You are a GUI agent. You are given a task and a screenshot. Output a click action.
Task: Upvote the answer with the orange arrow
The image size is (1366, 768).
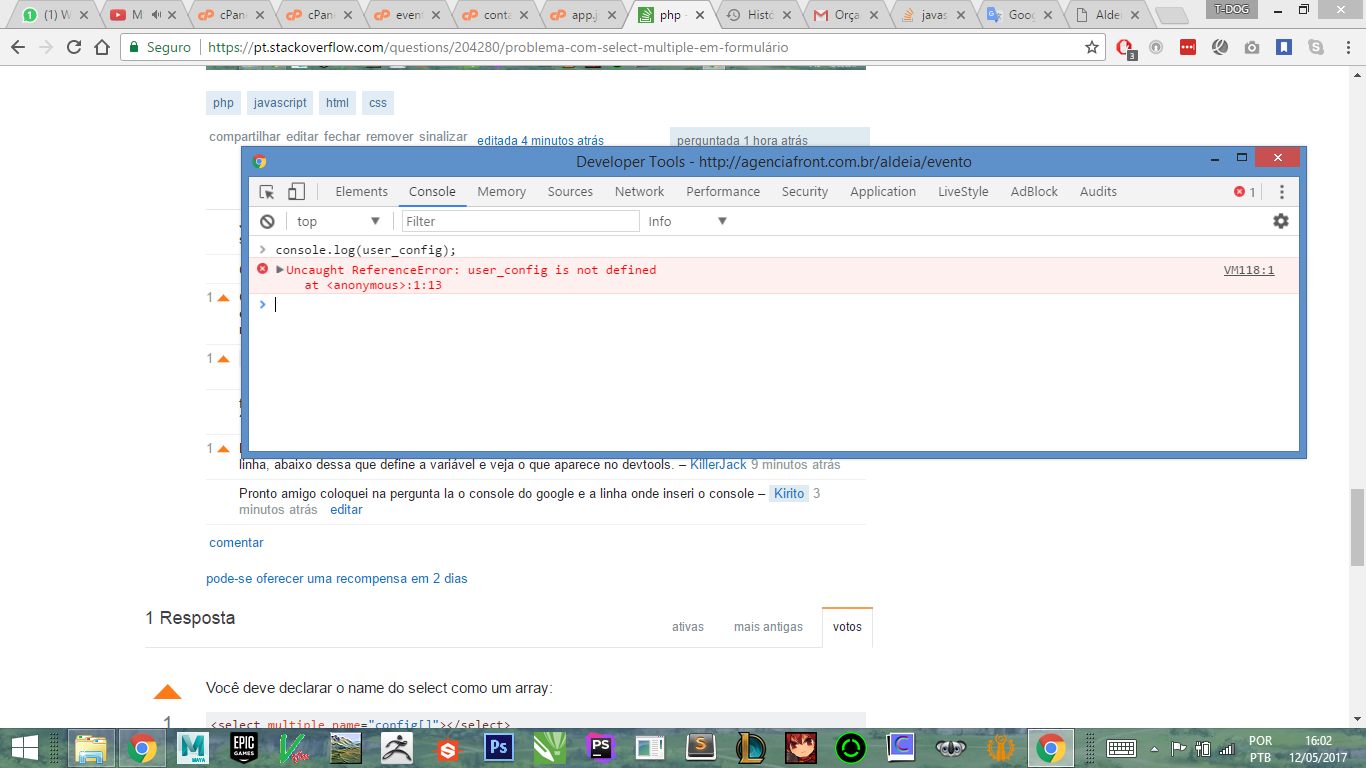coord(167,692)
